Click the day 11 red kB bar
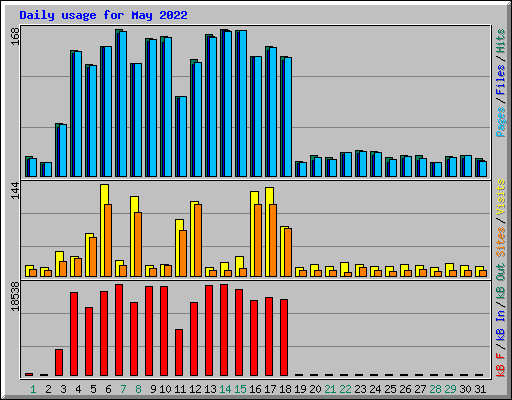The height and width of the screenshot is (400, 512). pos(179,353)
